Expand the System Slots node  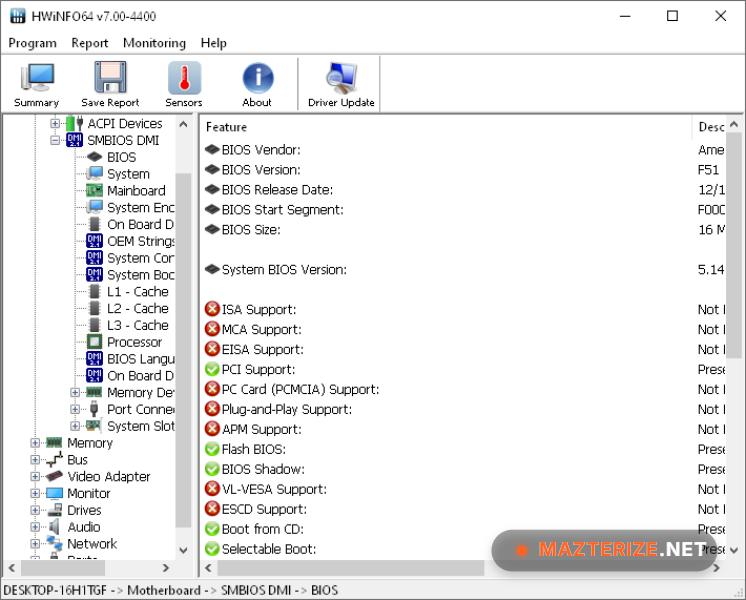tap(75, 425)
